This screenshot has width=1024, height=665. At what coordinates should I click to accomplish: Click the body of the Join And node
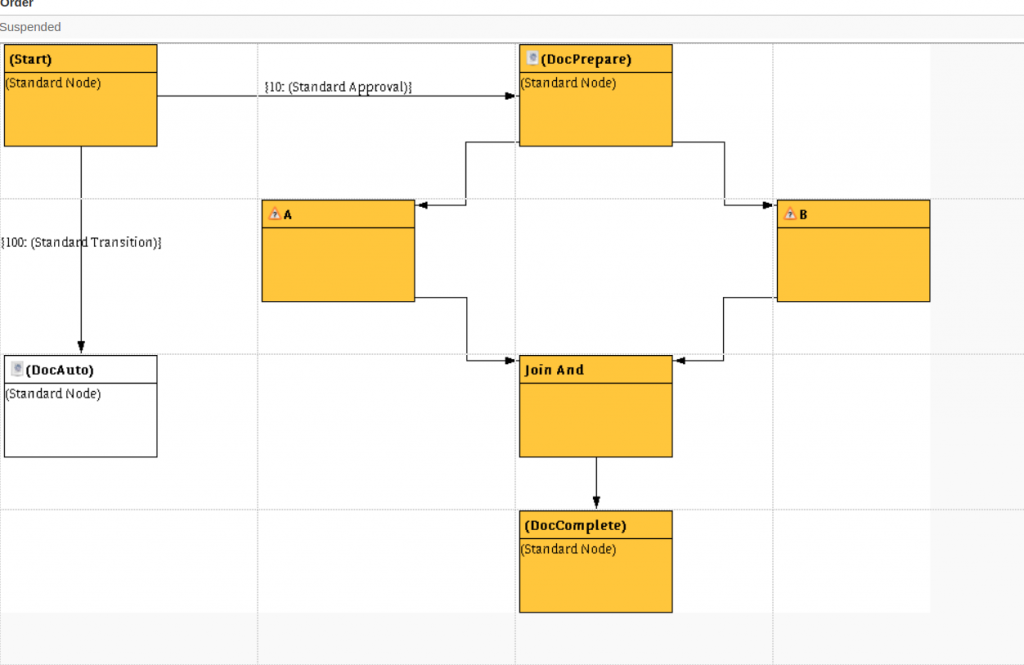(x=596, y=420)
